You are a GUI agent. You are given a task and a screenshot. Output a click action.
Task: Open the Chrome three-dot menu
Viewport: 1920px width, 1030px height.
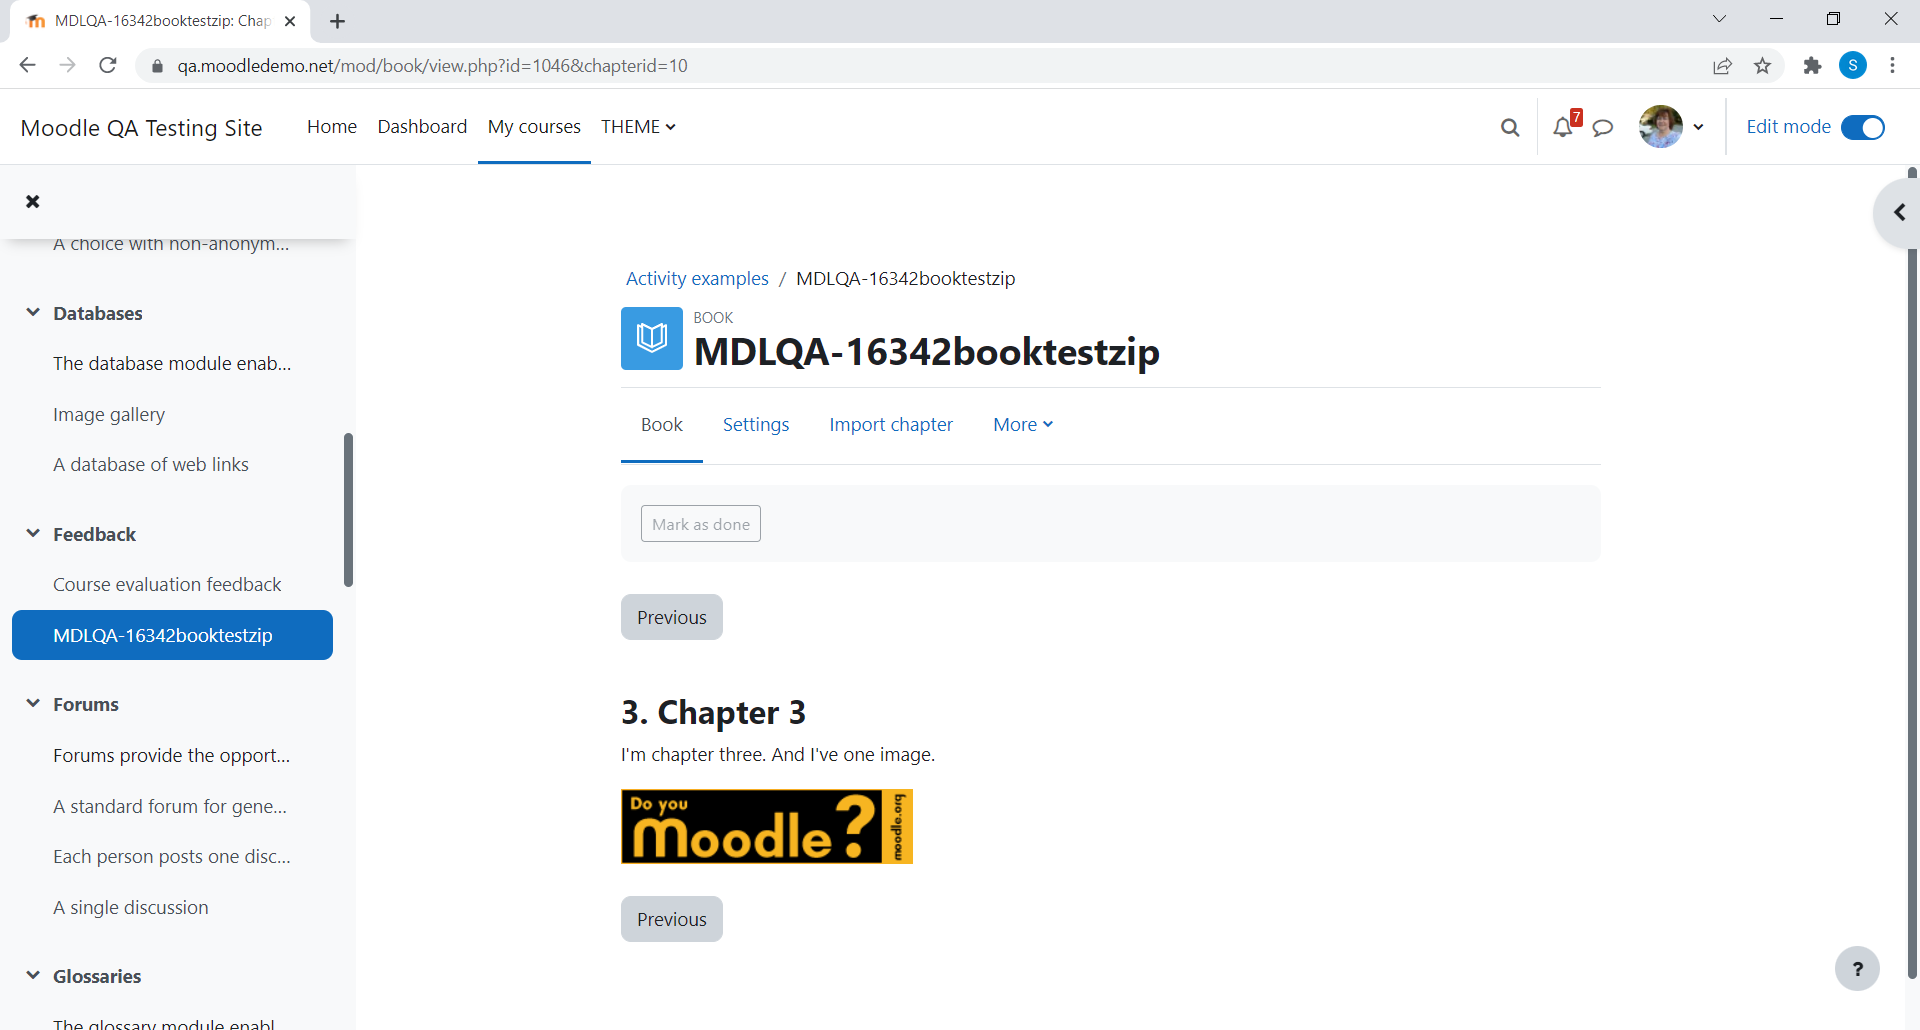coord(1892,66)
